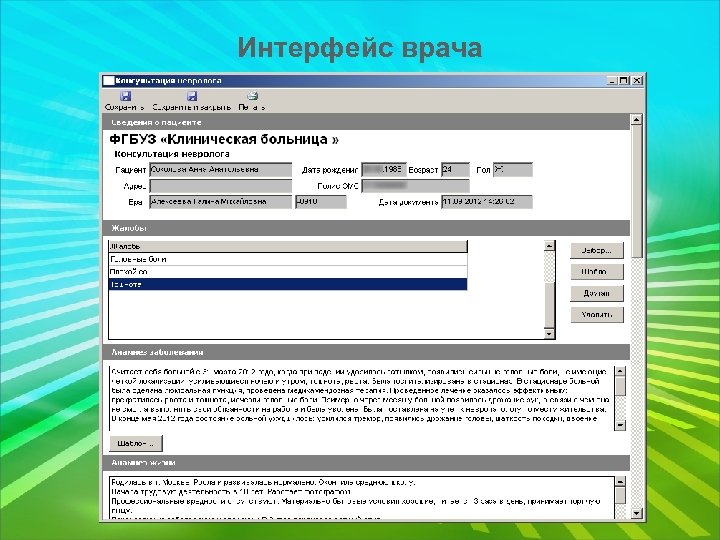Viewport: 720px width, 540px height.
Task: Click the Анамнез заболевания scroll up arrow
Action: coord(620,371)
